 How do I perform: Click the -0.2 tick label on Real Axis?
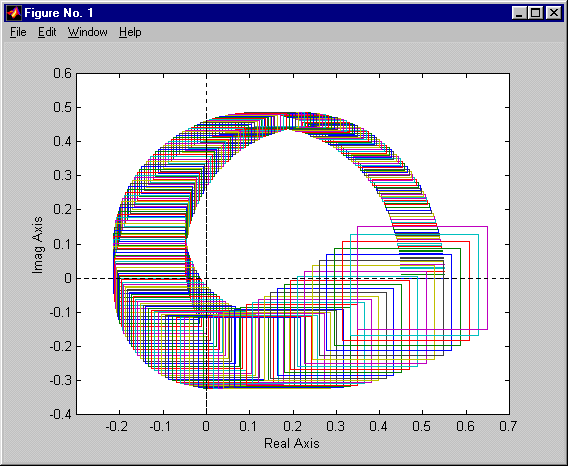(117, 426)
